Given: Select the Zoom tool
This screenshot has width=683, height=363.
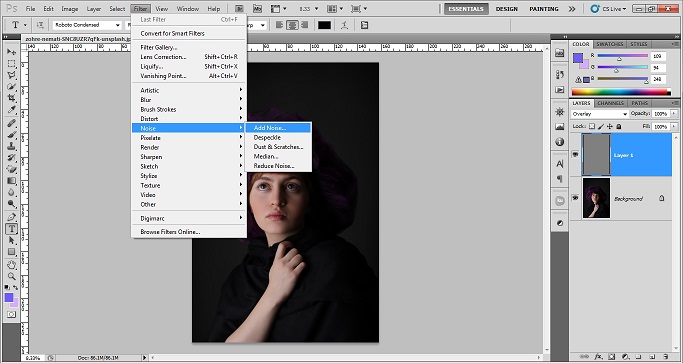Looking at the screenshot, I should pos(11,276).
